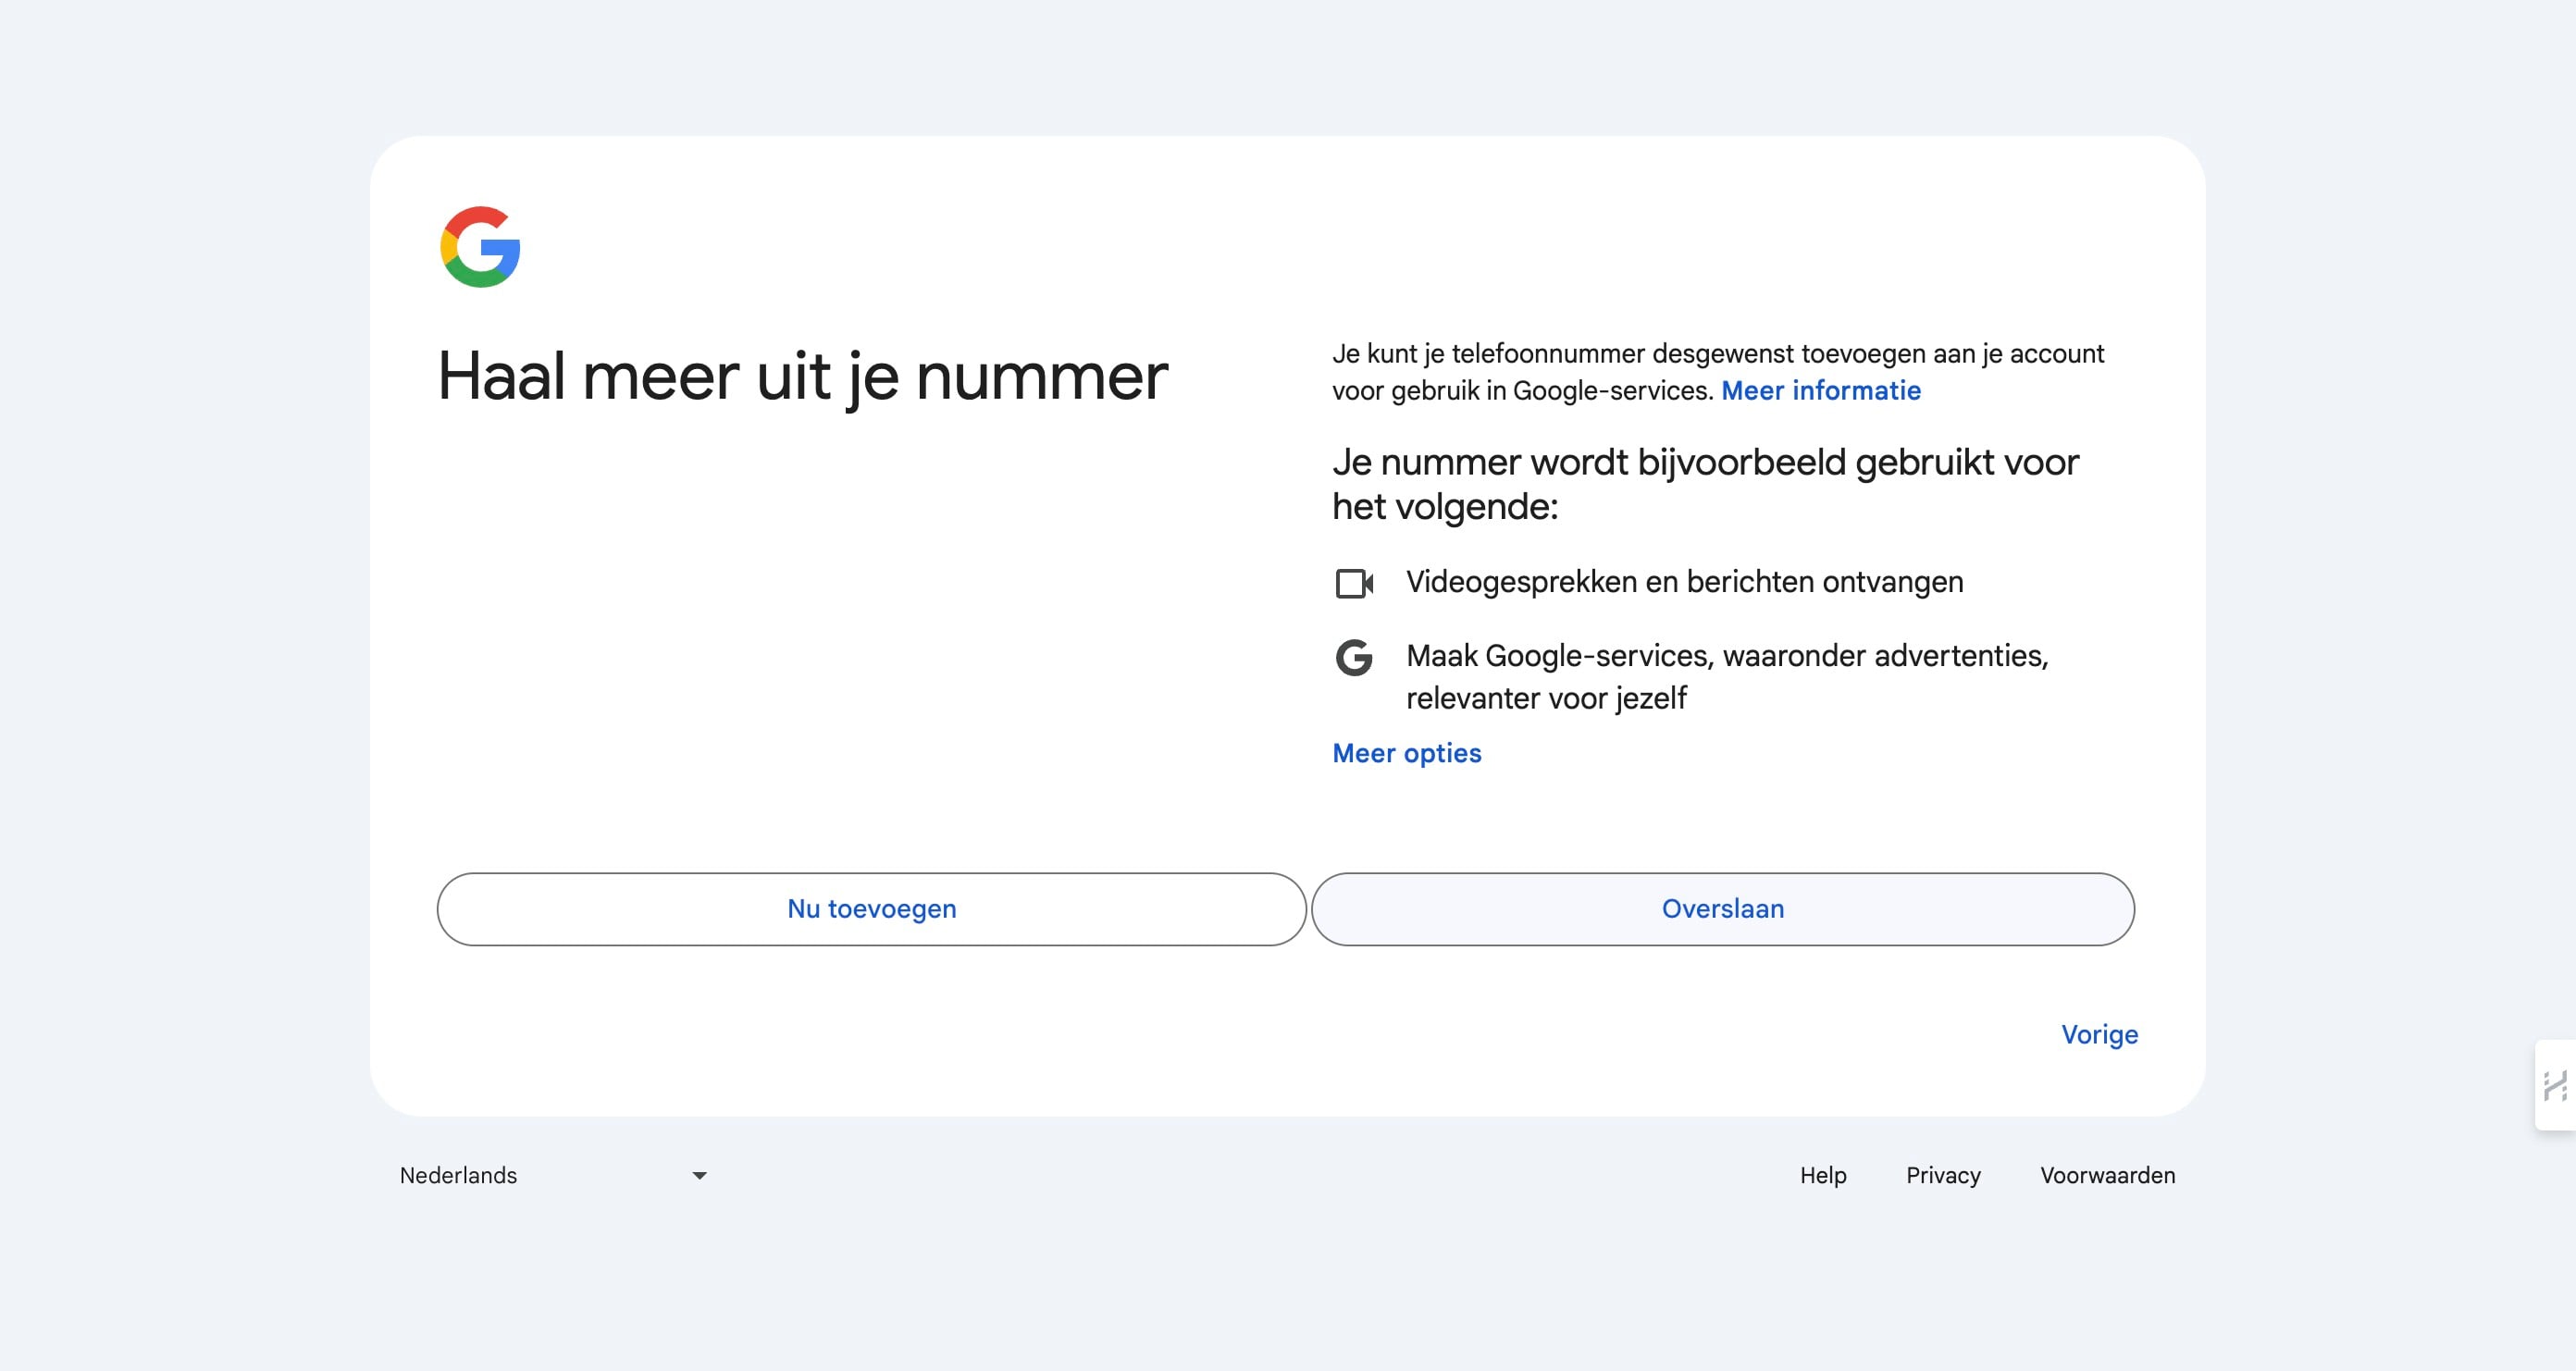Click the Je nummer wordt gebruikt subheading
The image size is (2576, 1371).
(1703, 483)
